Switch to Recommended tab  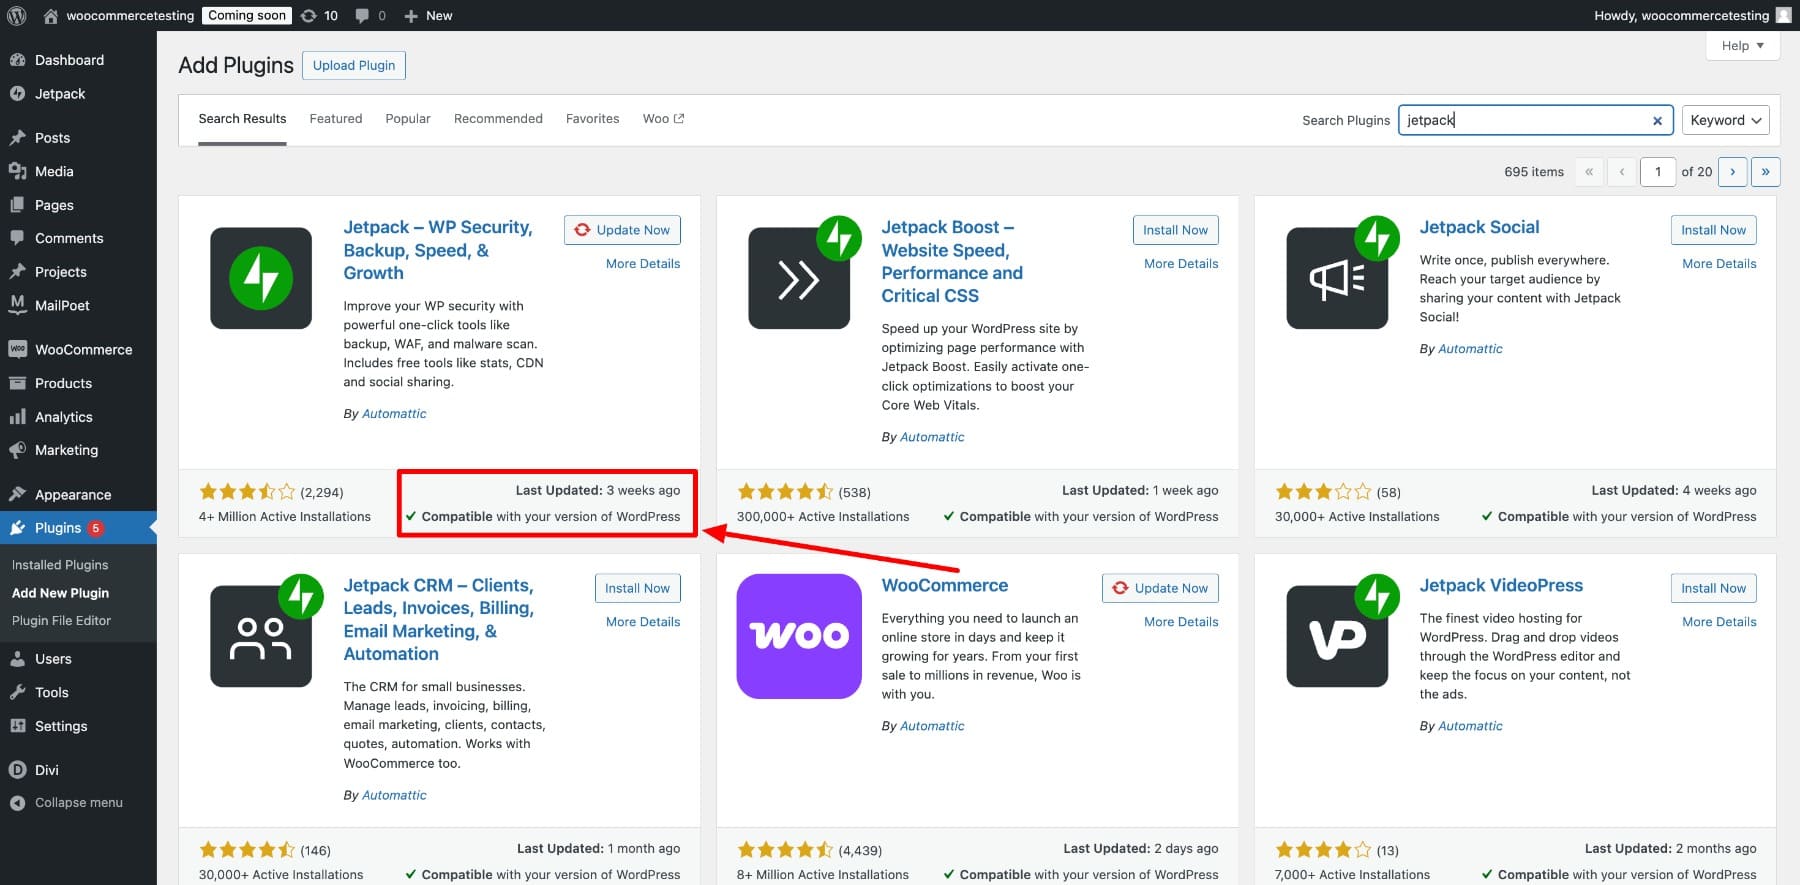498,119
